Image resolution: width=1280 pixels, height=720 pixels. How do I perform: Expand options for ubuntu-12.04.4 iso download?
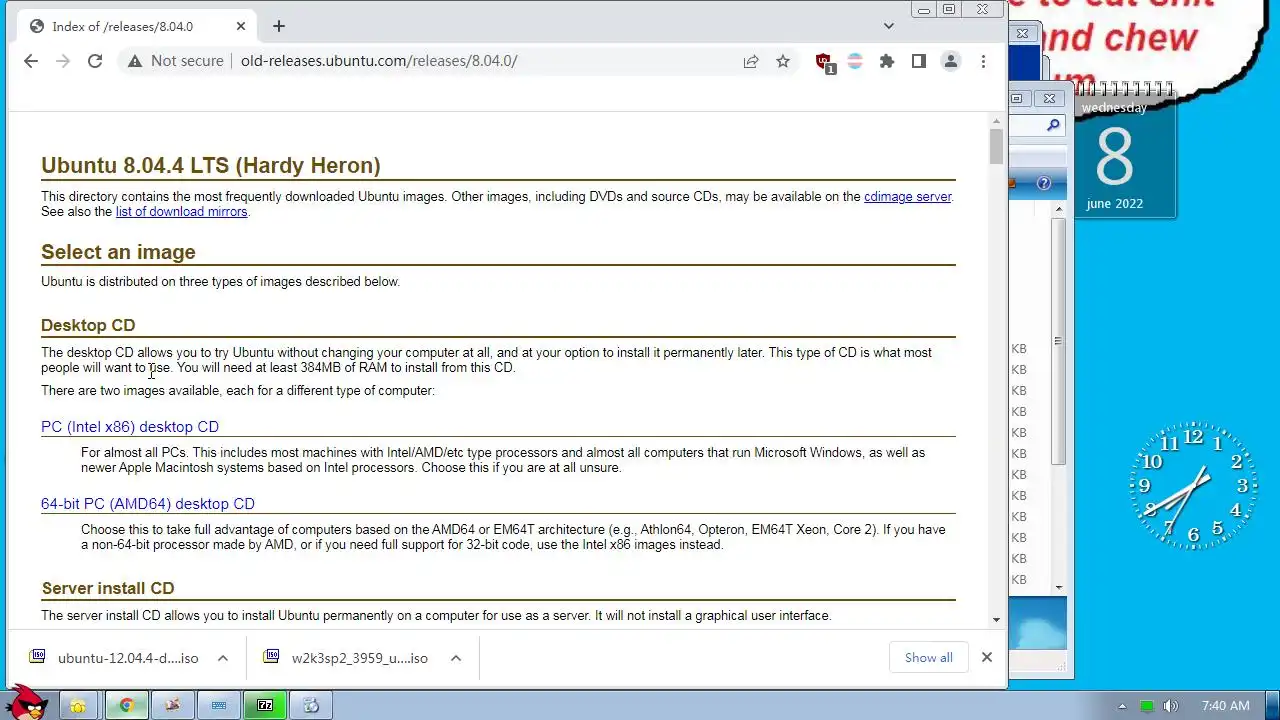tap(223, 658)
